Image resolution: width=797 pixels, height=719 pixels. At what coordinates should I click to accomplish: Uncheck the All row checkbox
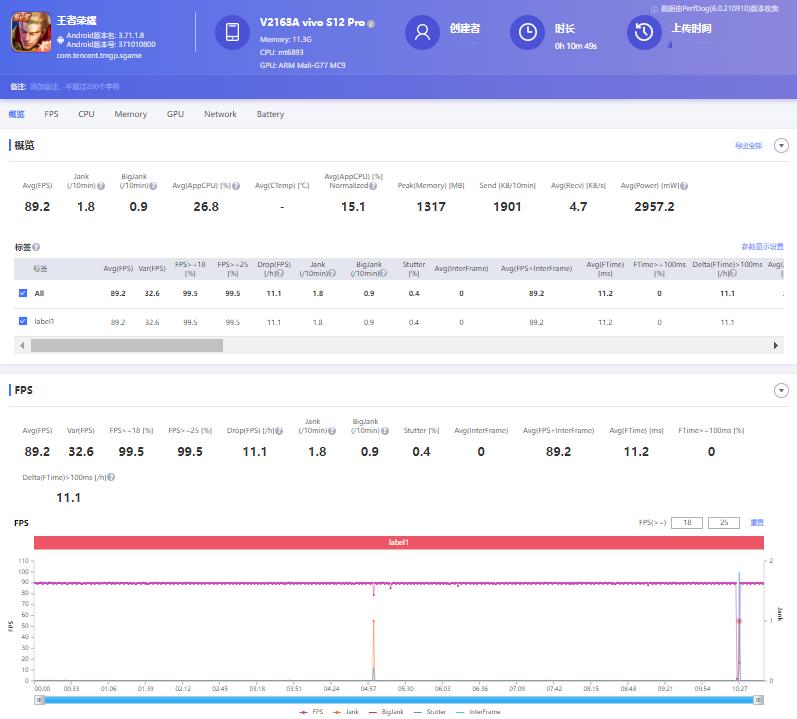coord(23,293)
